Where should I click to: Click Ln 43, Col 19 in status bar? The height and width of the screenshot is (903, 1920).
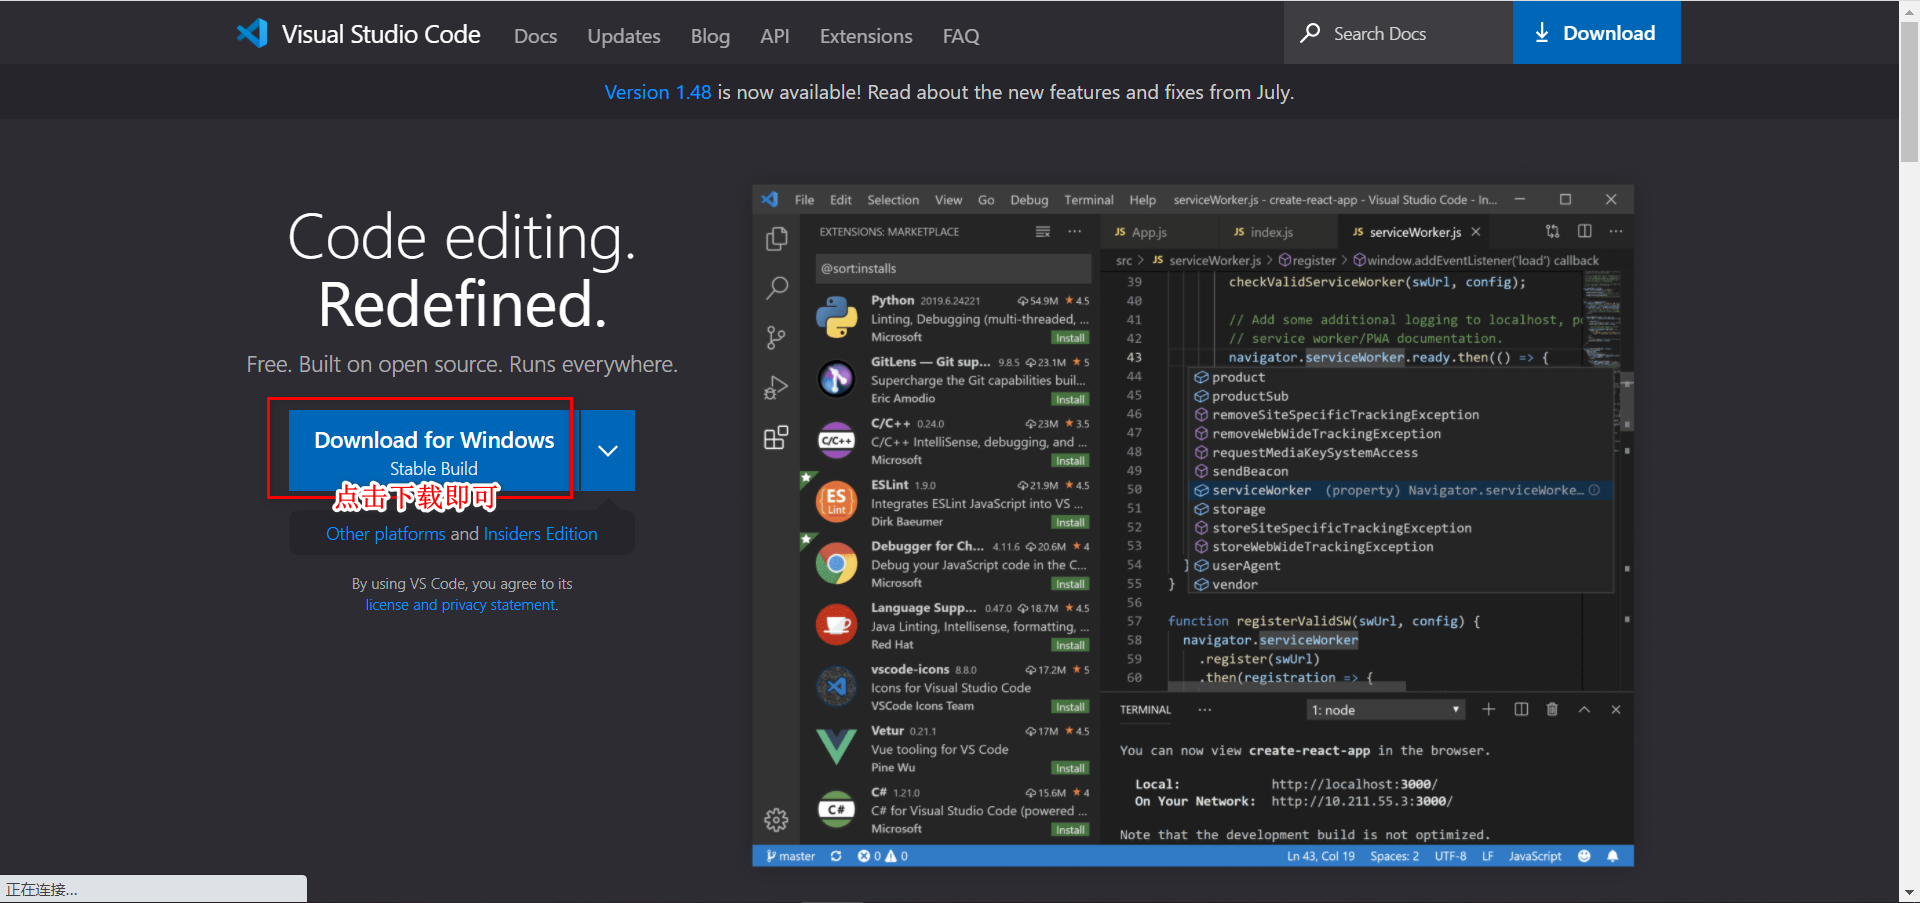tap(1321, 856)
